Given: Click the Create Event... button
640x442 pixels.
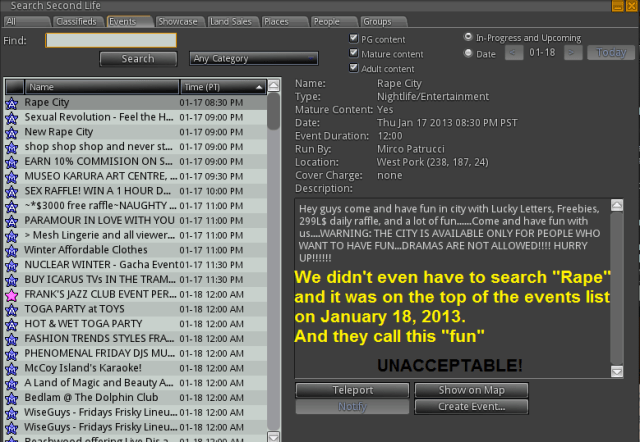Looking at the screenshot, I should coord(471,406).
